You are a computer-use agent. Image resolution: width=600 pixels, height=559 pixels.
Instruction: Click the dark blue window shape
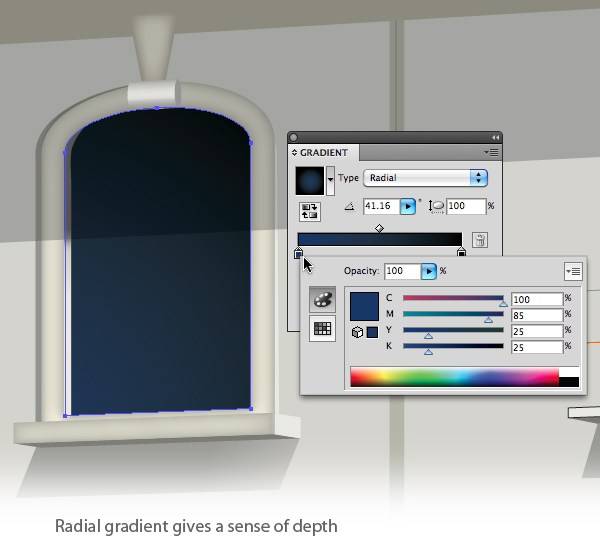pyautogui.click(x=158, y=264)
